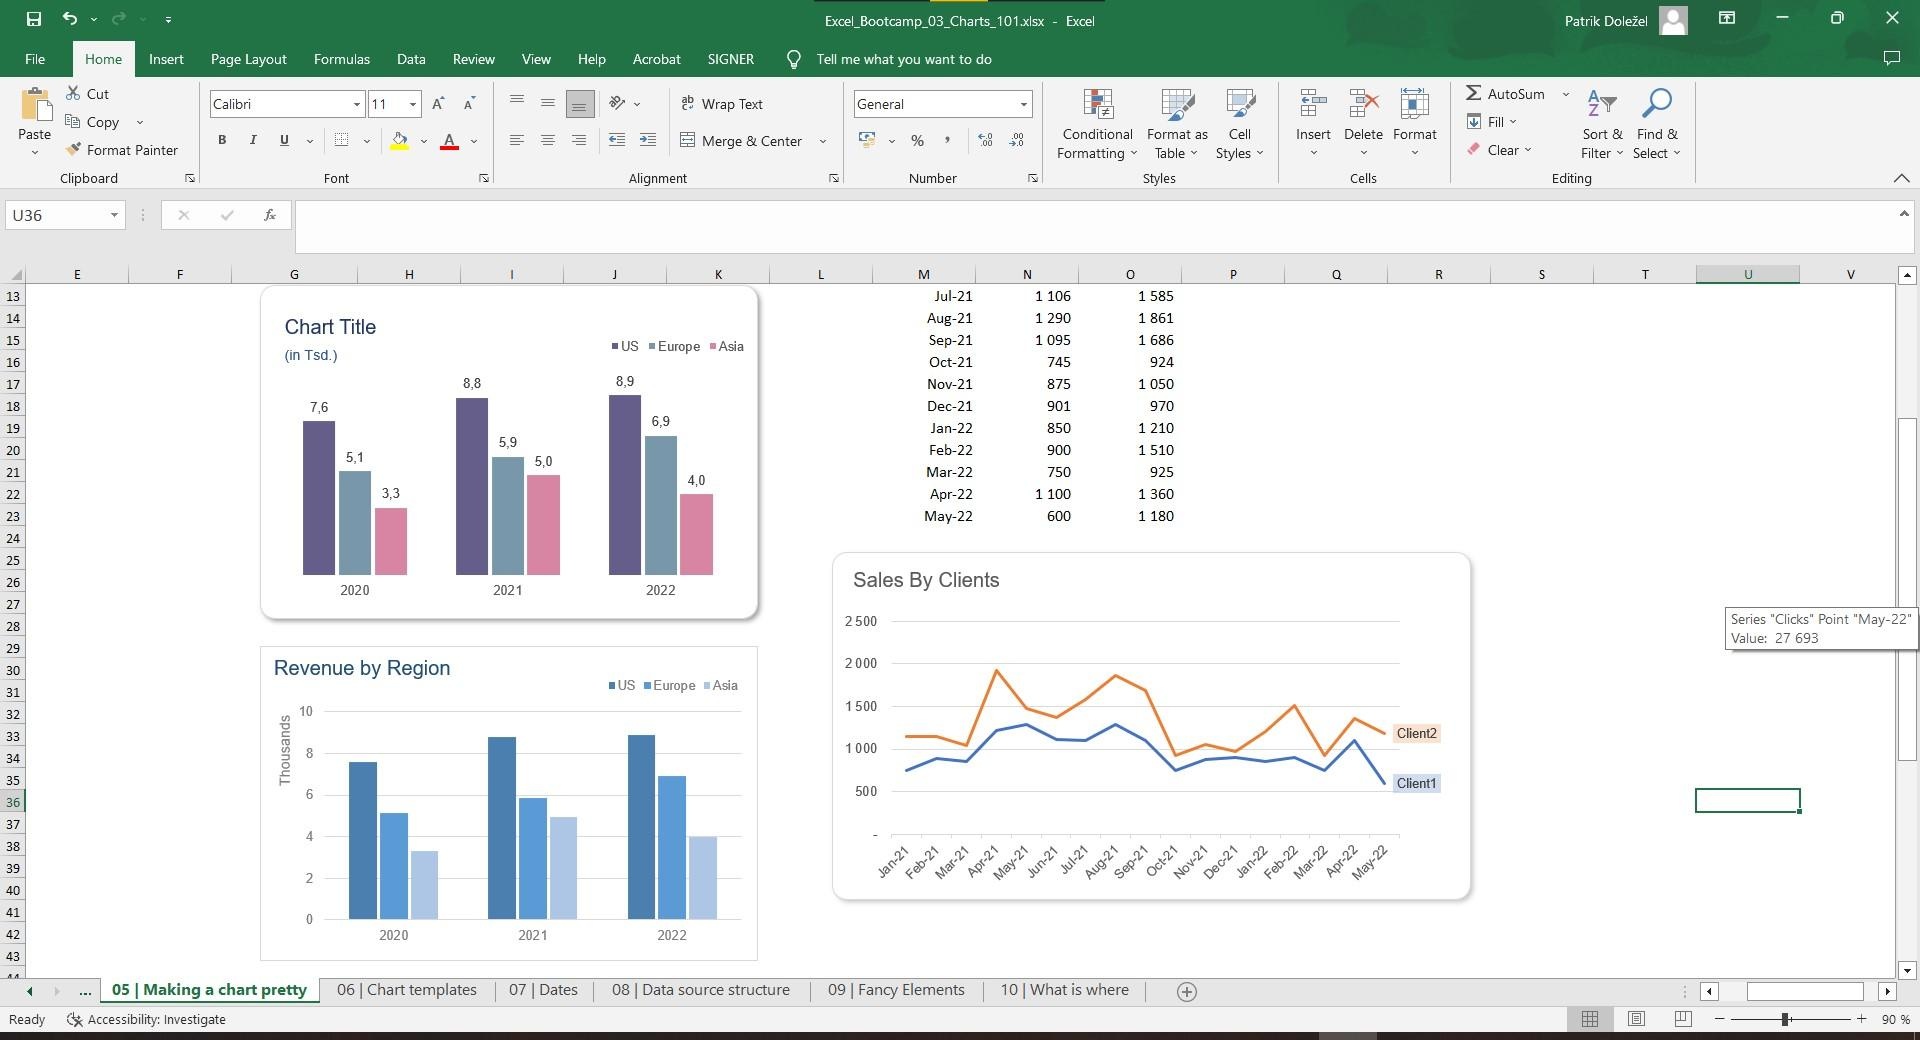
Task: Click Accessibility: Investigate in status bar
Action: 146,1019
